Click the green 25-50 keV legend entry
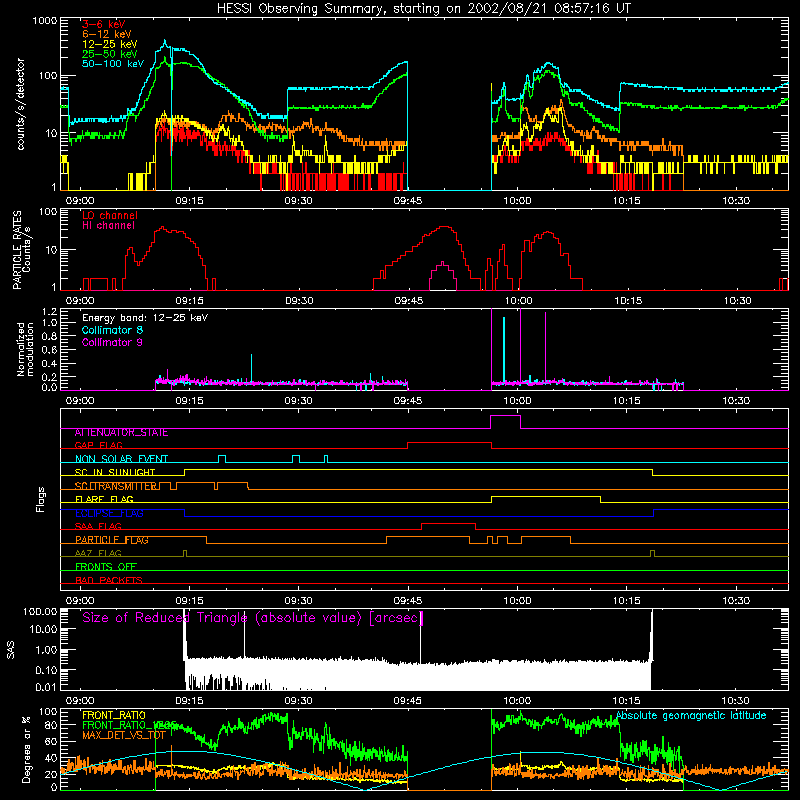Image resolution: width=800 pixels, height=800 pixels. [x=110, y=54]
